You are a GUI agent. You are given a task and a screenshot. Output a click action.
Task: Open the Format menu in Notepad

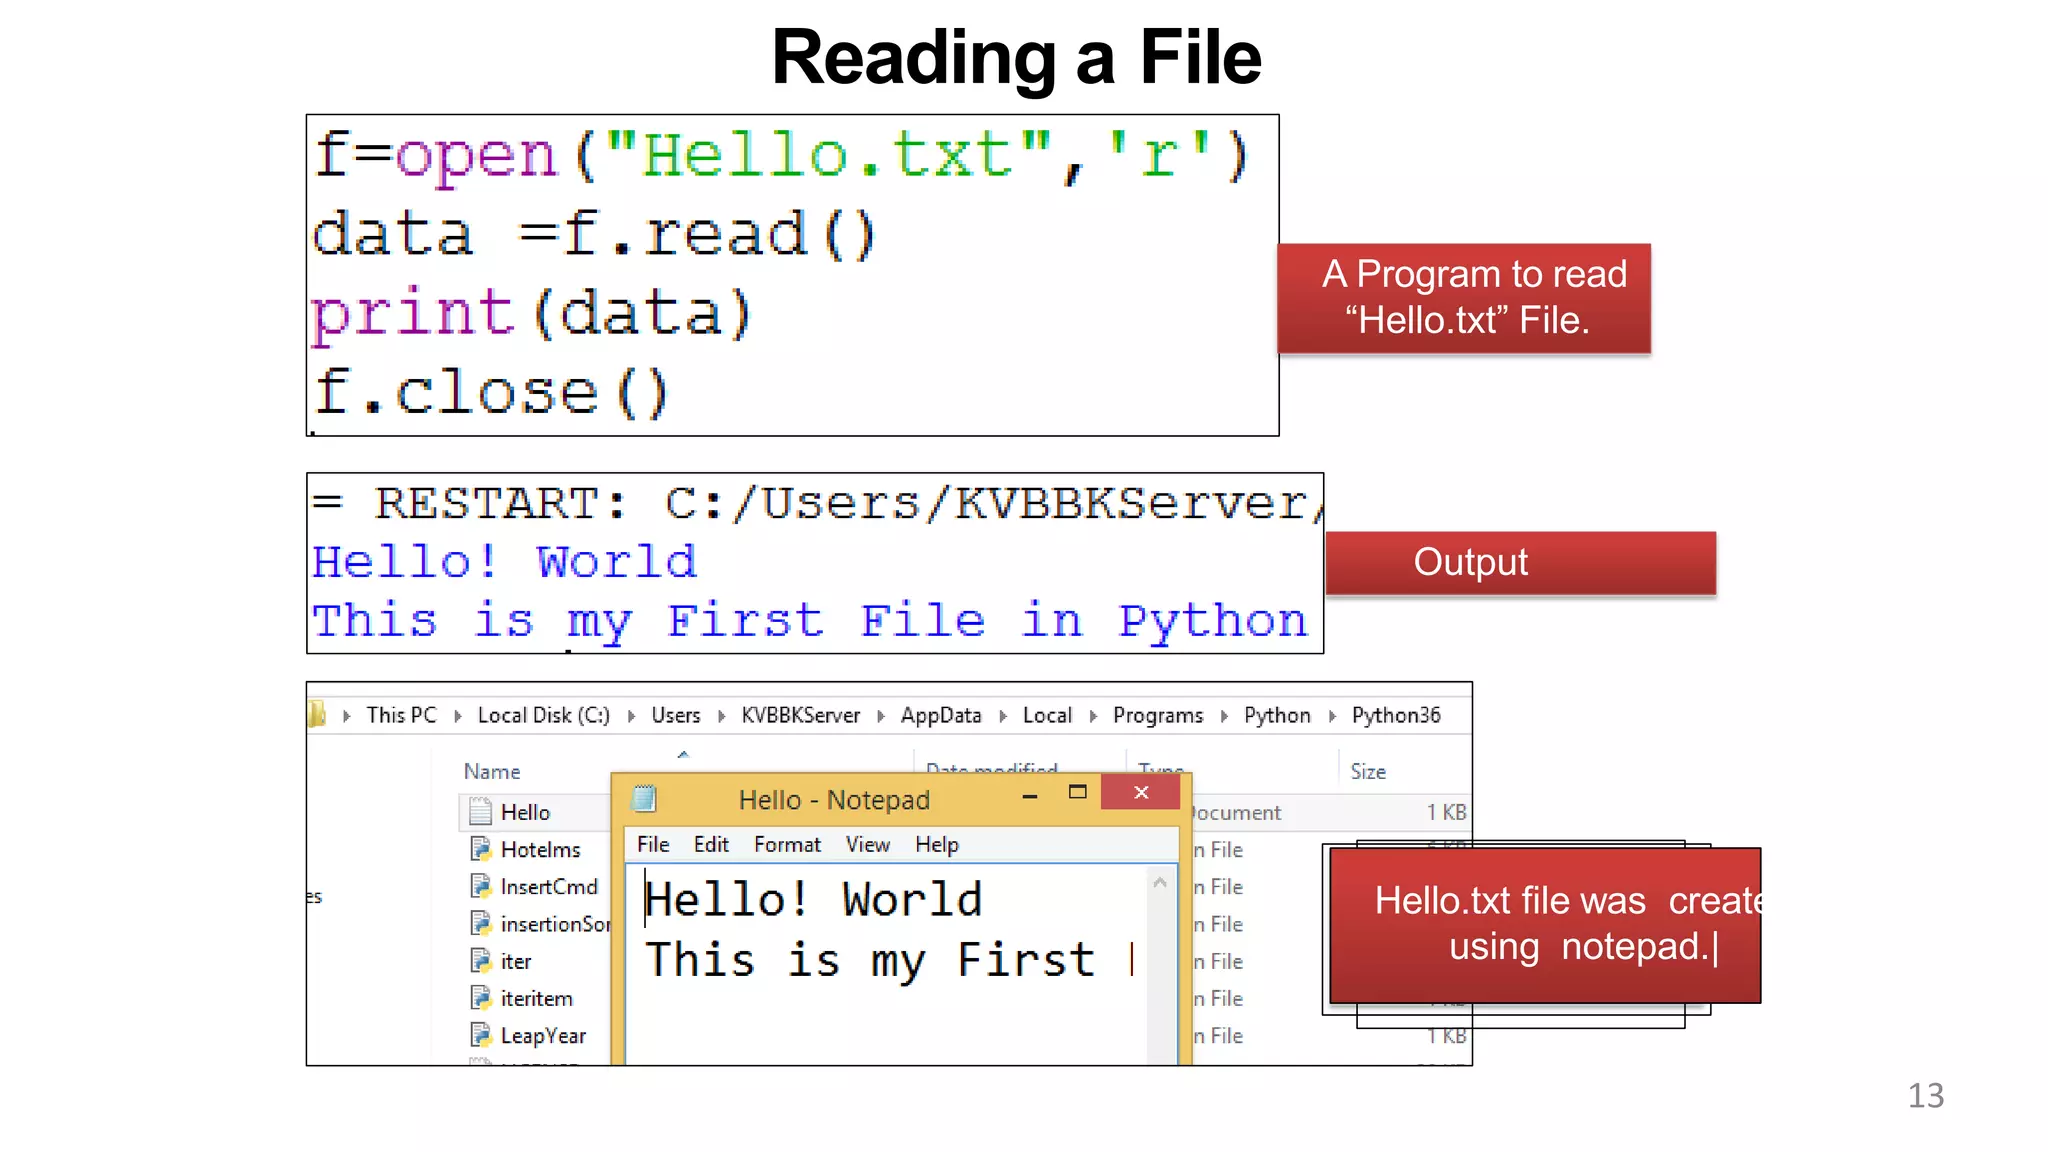click(x=787, y=844)
